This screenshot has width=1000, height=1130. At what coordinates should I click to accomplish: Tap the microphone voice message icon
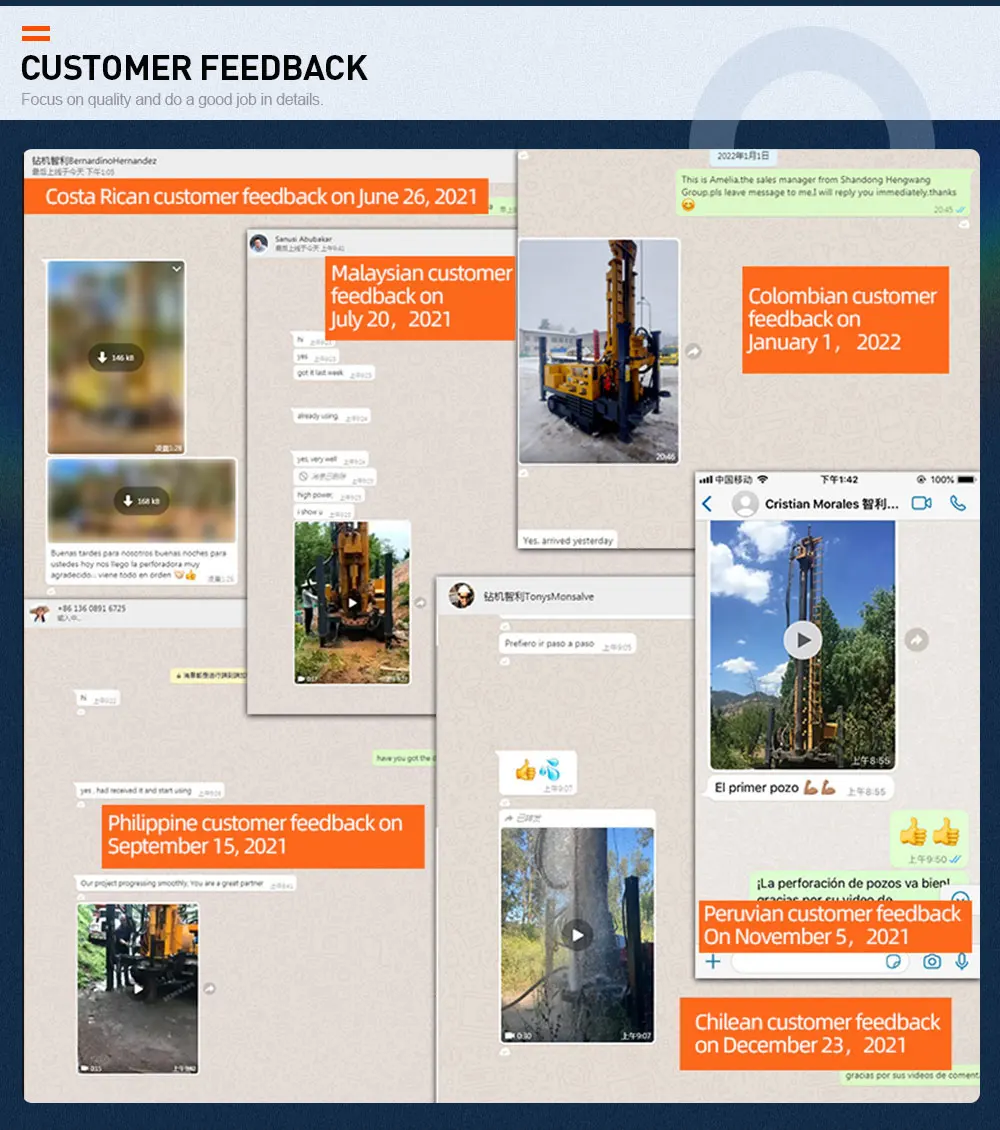coord(962,962)
